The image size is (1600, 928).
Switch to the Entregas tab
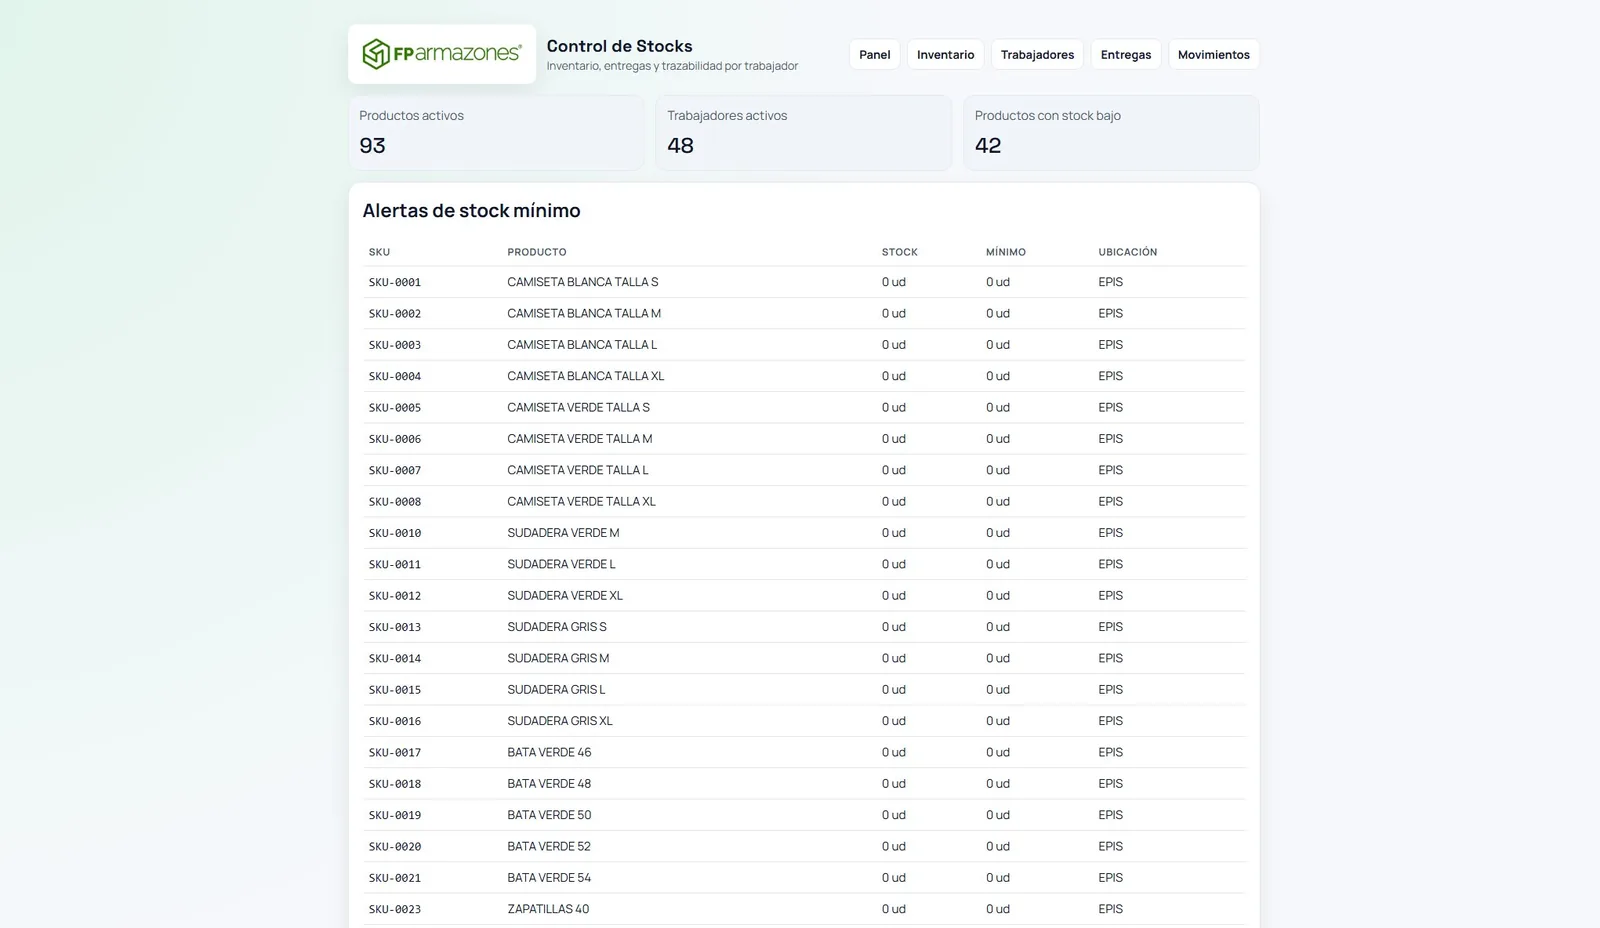(x=1126, y=55)
